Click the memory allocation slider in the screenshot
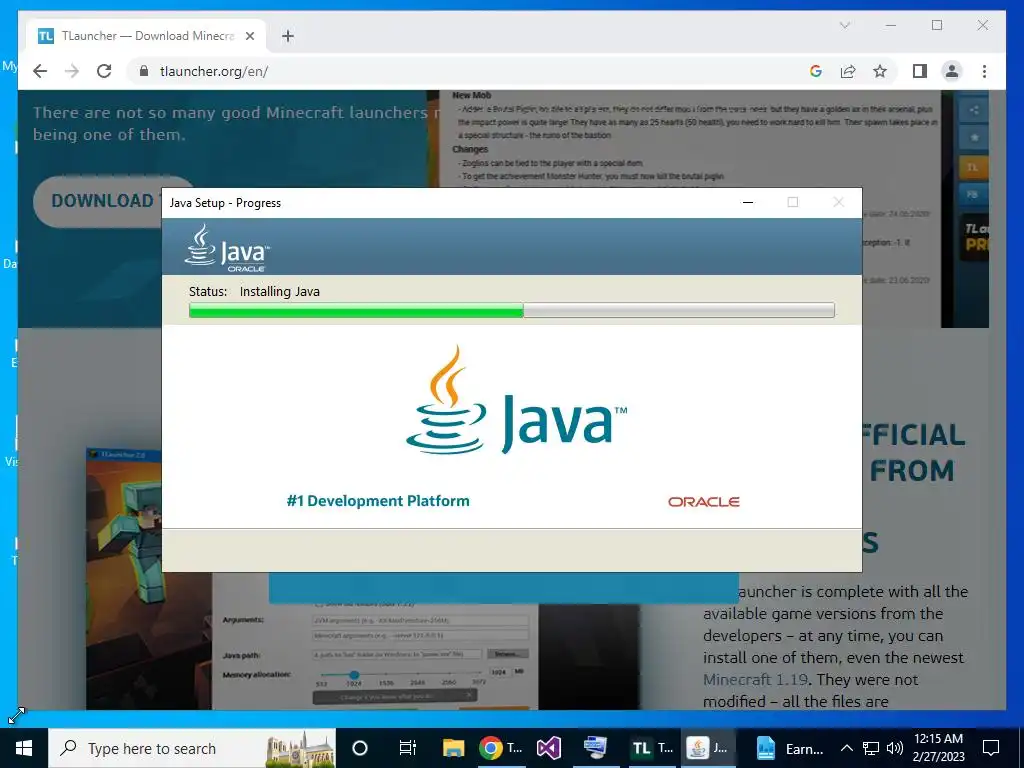This screenshot has height=768, width=1024. [400, 674]
